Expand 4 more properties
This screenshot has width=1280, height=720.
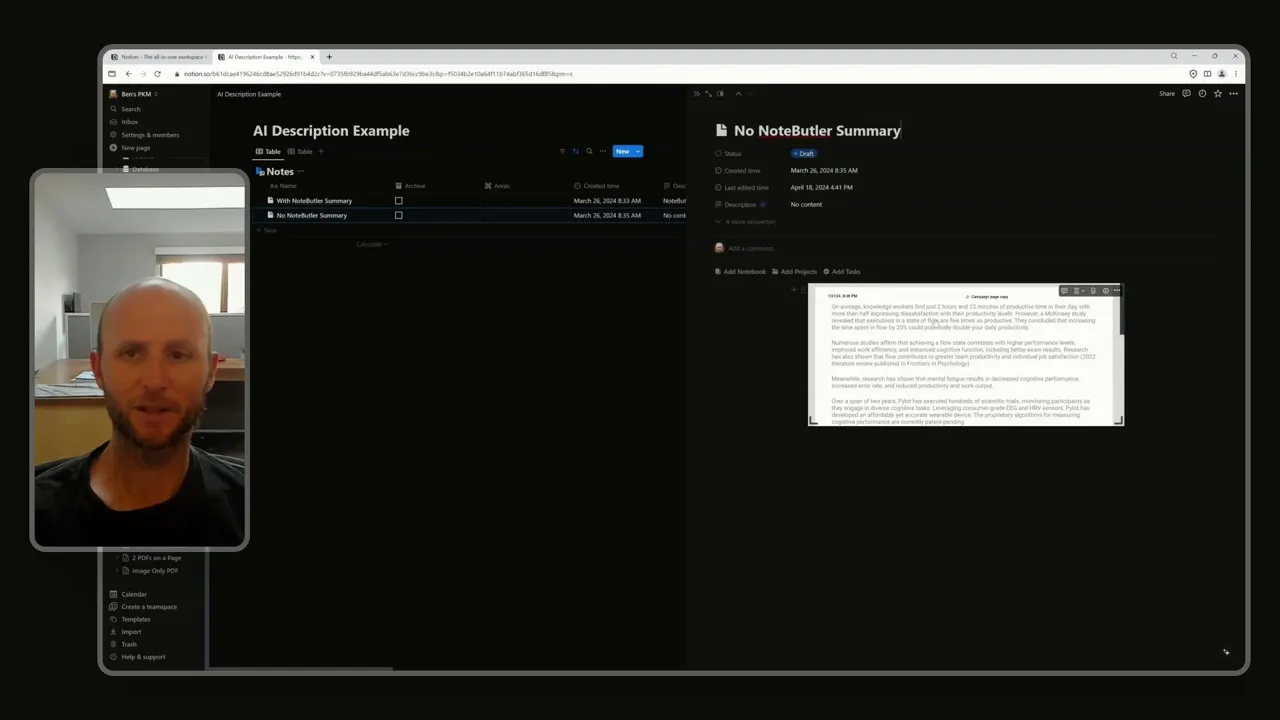[x=745, y=222]
